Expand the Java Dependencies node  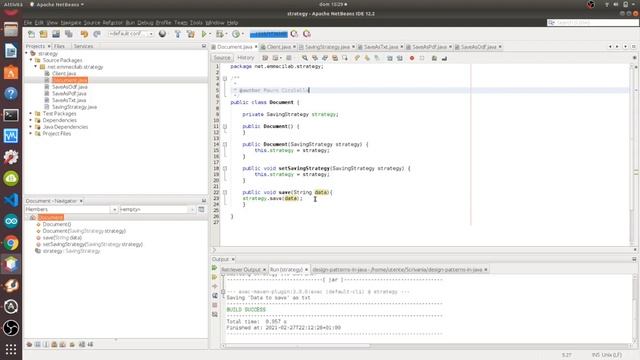point(31,127)
